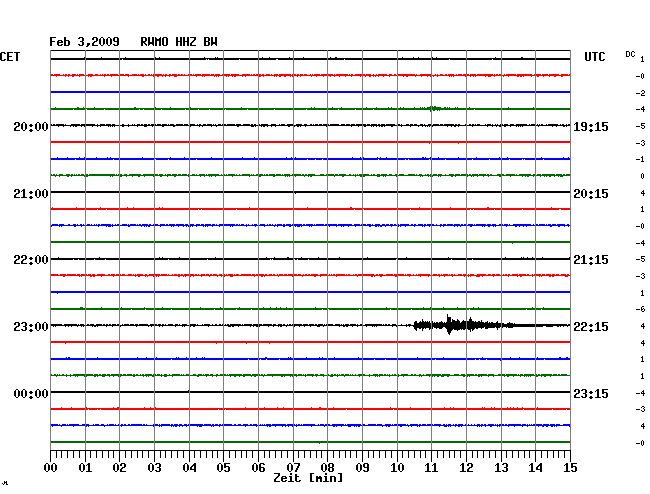The width and height of the screenshot is (650, 494).
Task: Select the "-6" DC offset value
Action: coord(640,310)
